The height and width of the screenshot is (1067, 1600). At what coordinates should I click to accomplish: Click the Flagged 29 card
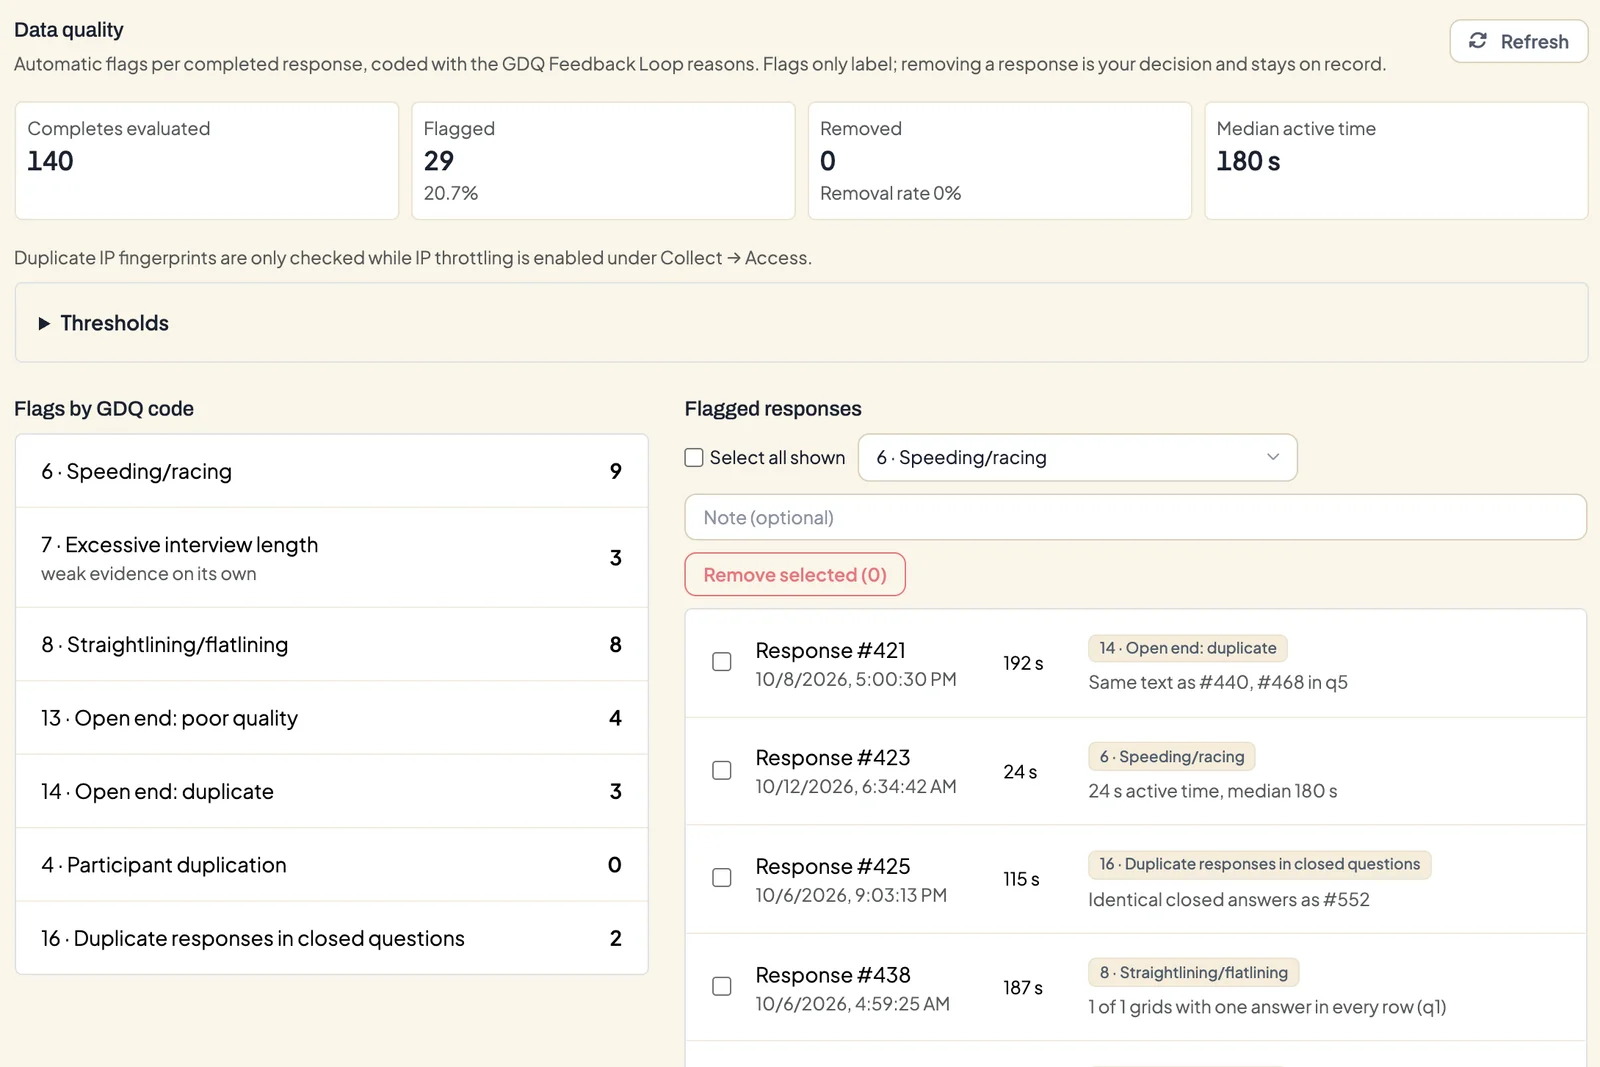tap(603, 161)
